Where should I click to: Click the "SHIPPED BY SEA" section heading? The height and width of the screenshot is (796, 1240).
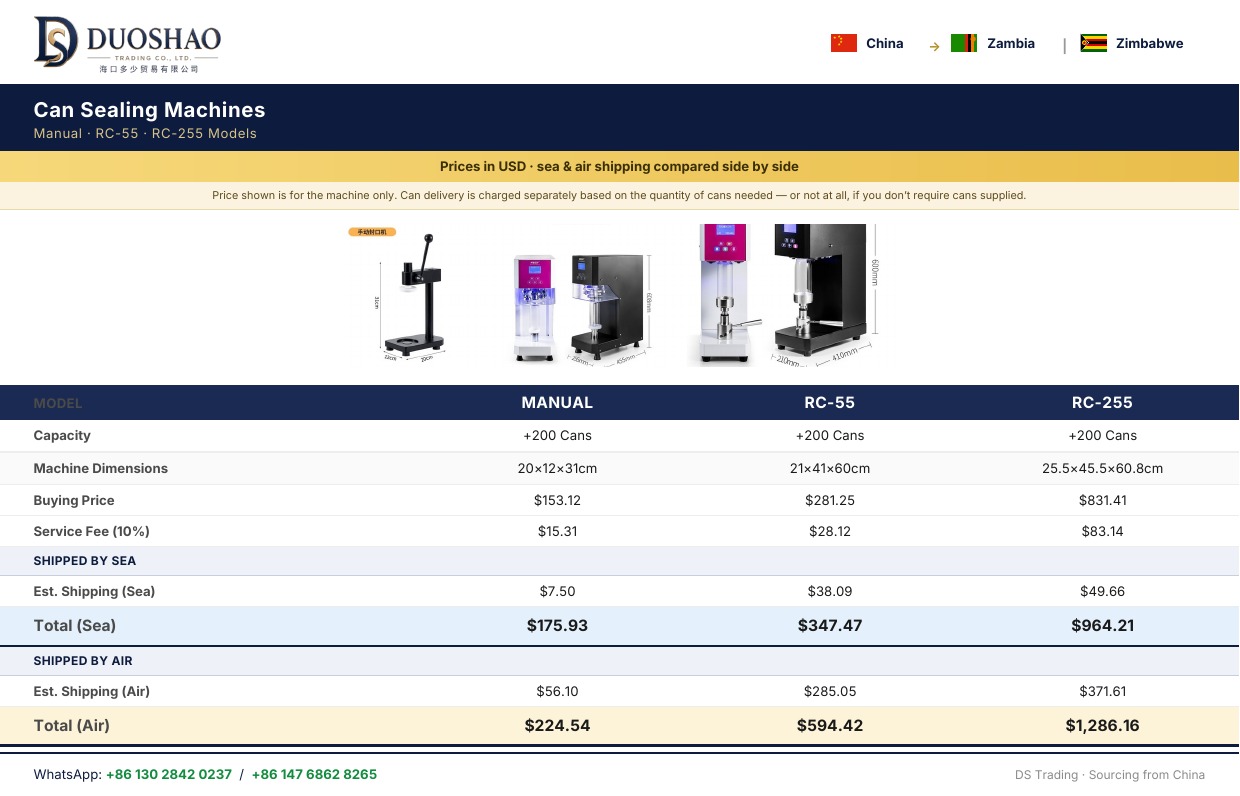(x=85, y=561)
